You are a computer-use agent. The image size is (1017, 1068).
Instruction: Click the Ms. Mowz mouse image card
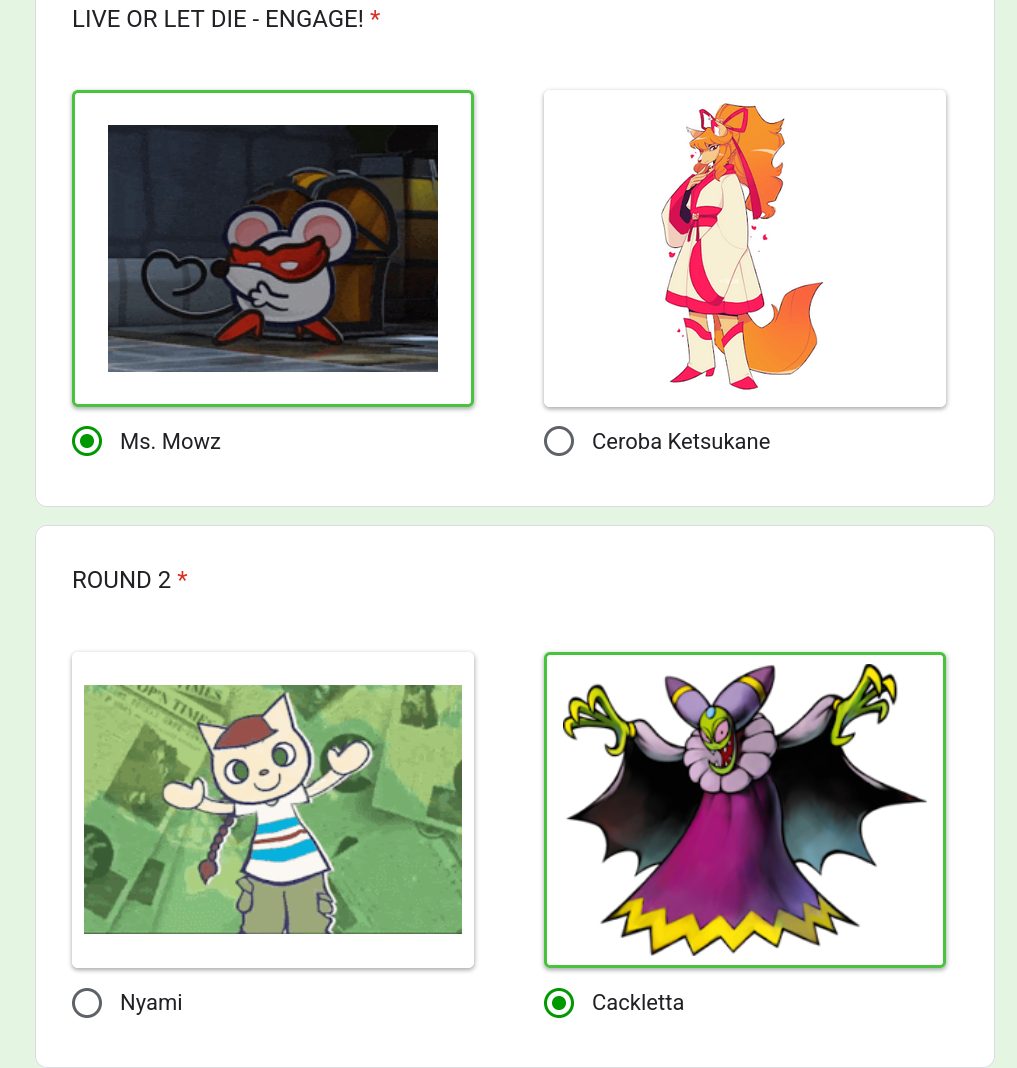coord(272,249)
